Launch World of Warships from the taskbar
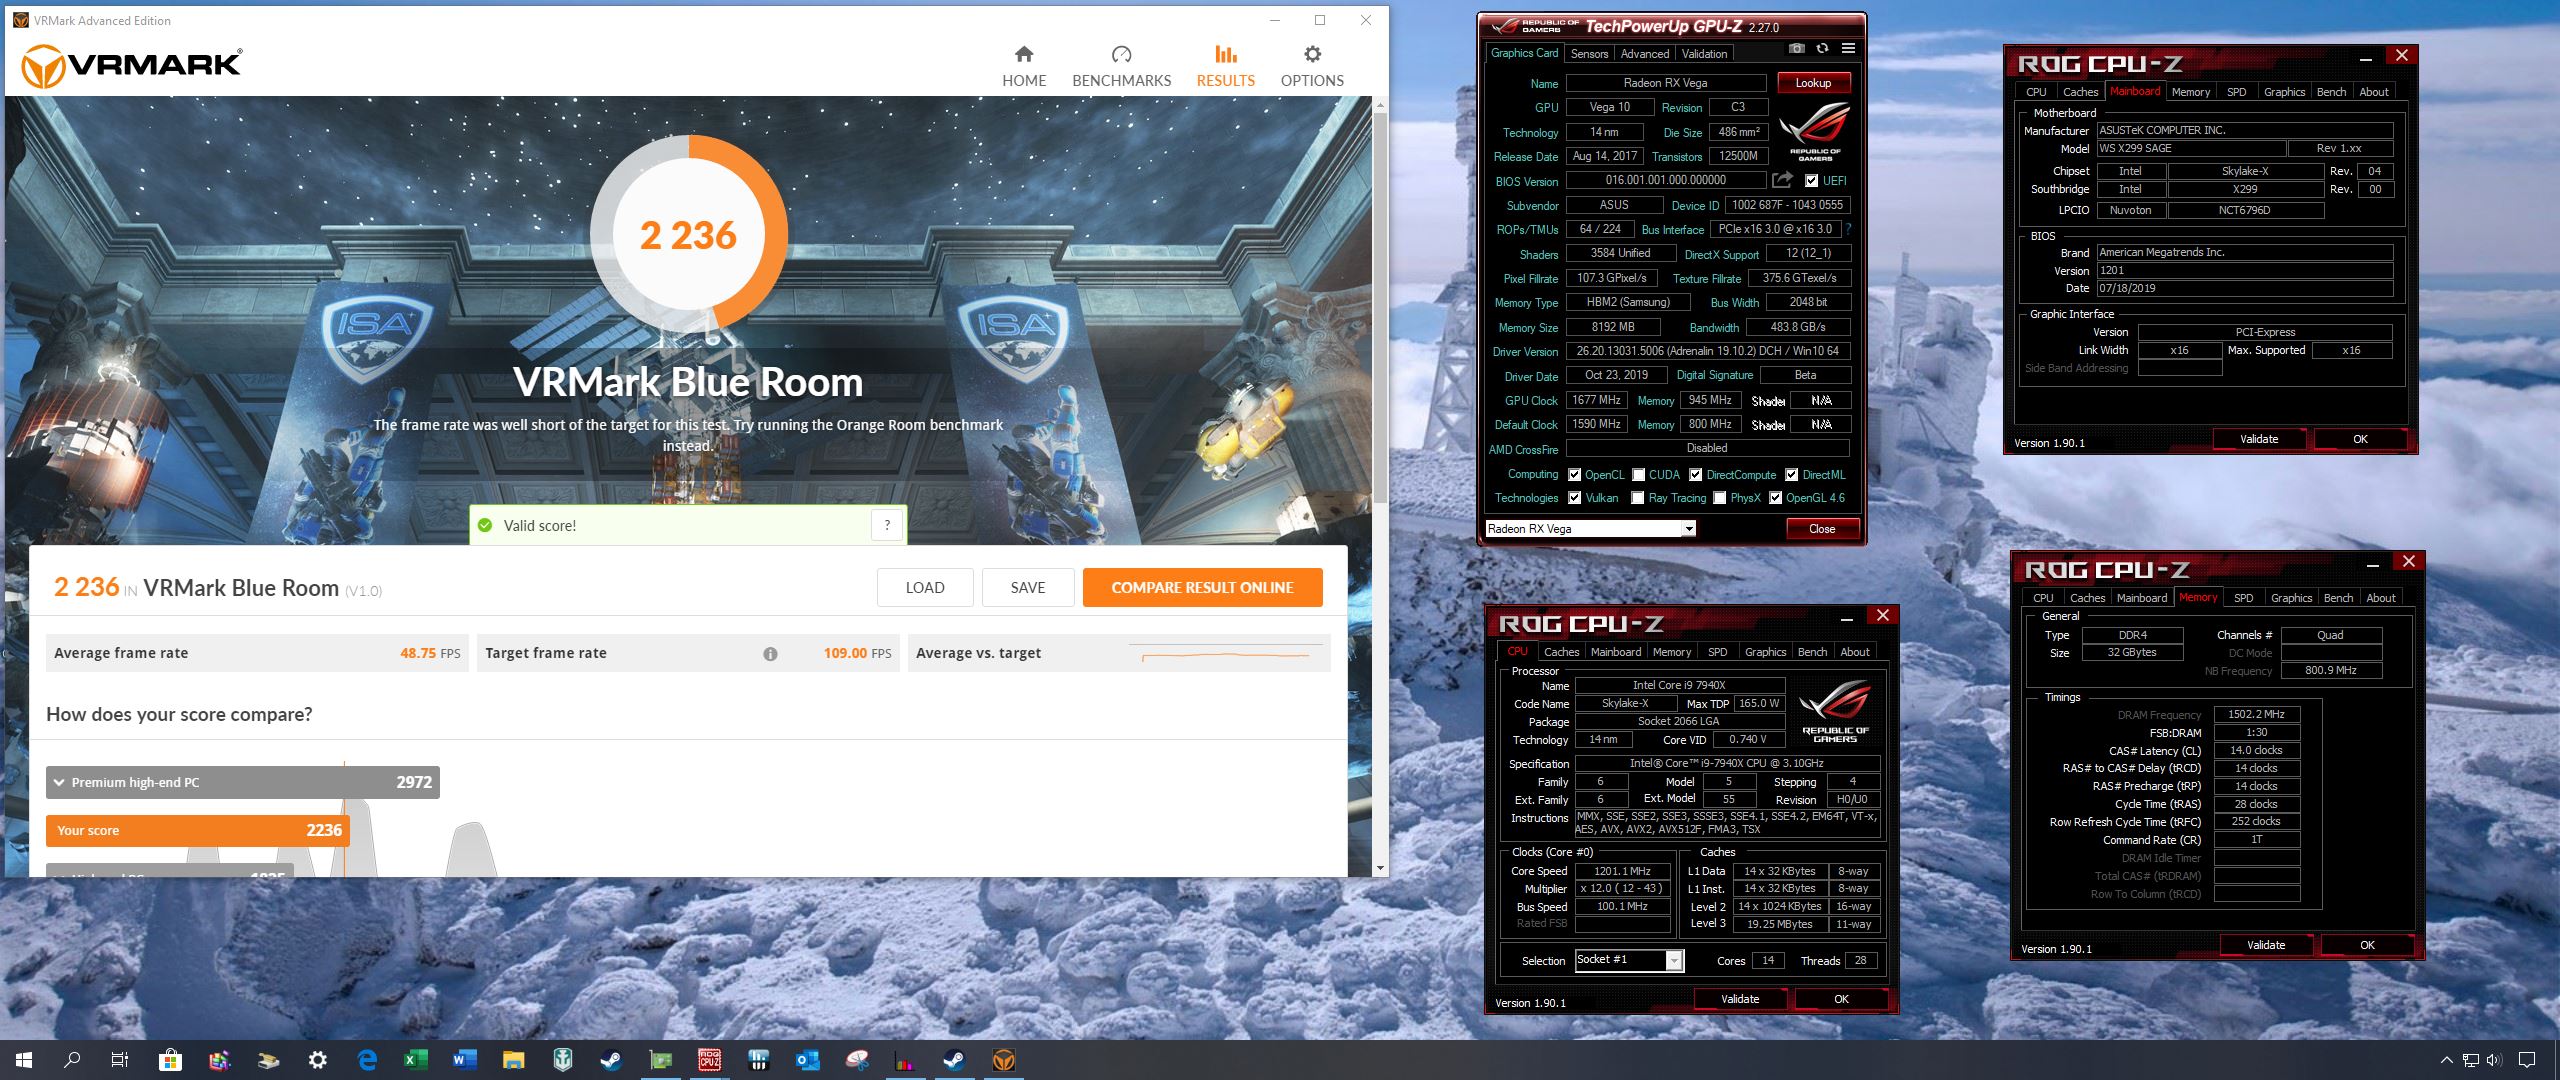Image resolution: width=2560 pixels, height=1080 pixels. pyautogui.click(x=562, y=1060)
